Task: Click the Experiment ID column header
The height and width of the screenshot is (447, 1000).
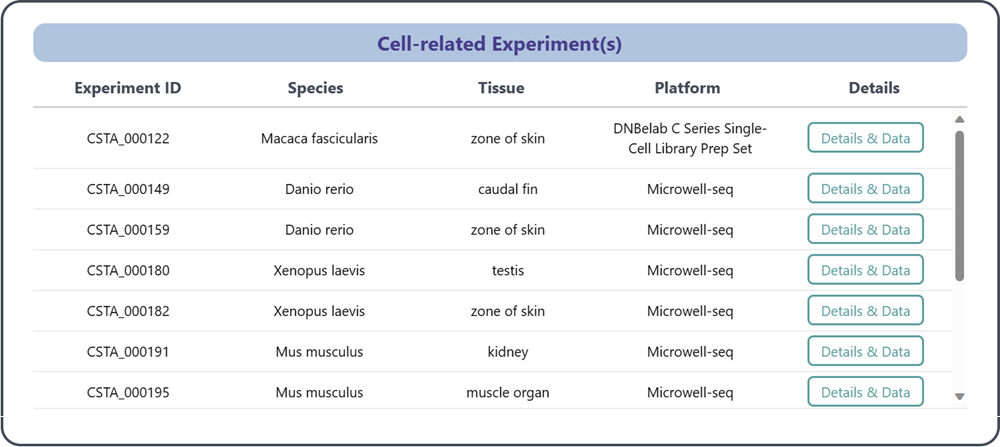Action: [128, 88]
